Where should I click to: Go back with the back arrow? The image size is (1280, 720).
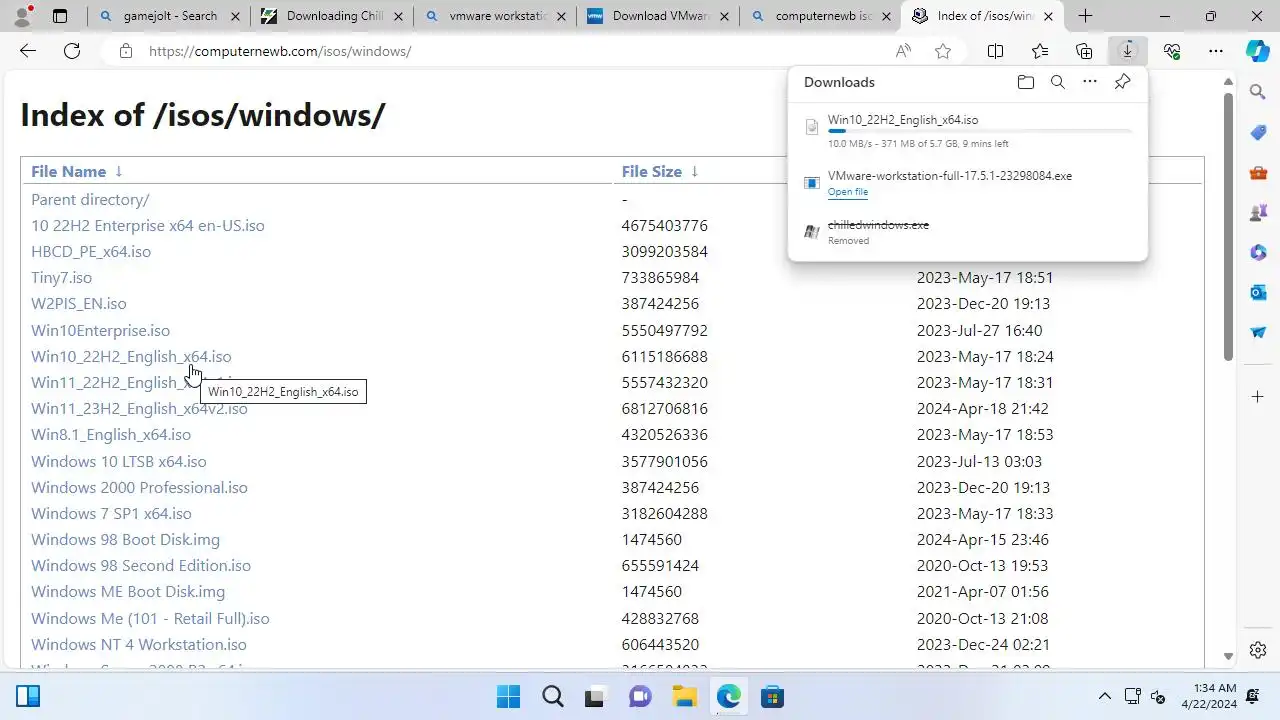coord(28,51)
